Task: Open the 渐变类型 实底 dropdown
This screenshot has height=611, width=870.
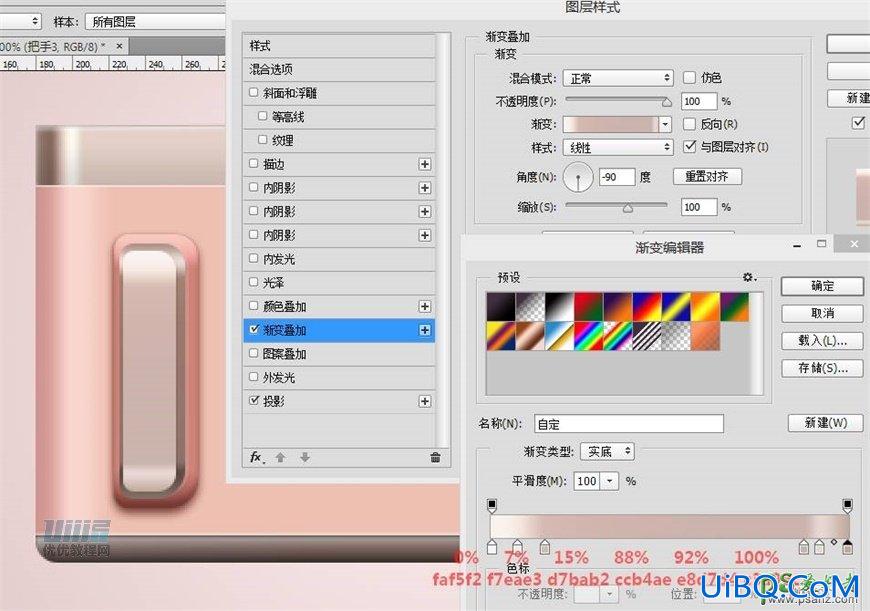Action: (608, 451)
